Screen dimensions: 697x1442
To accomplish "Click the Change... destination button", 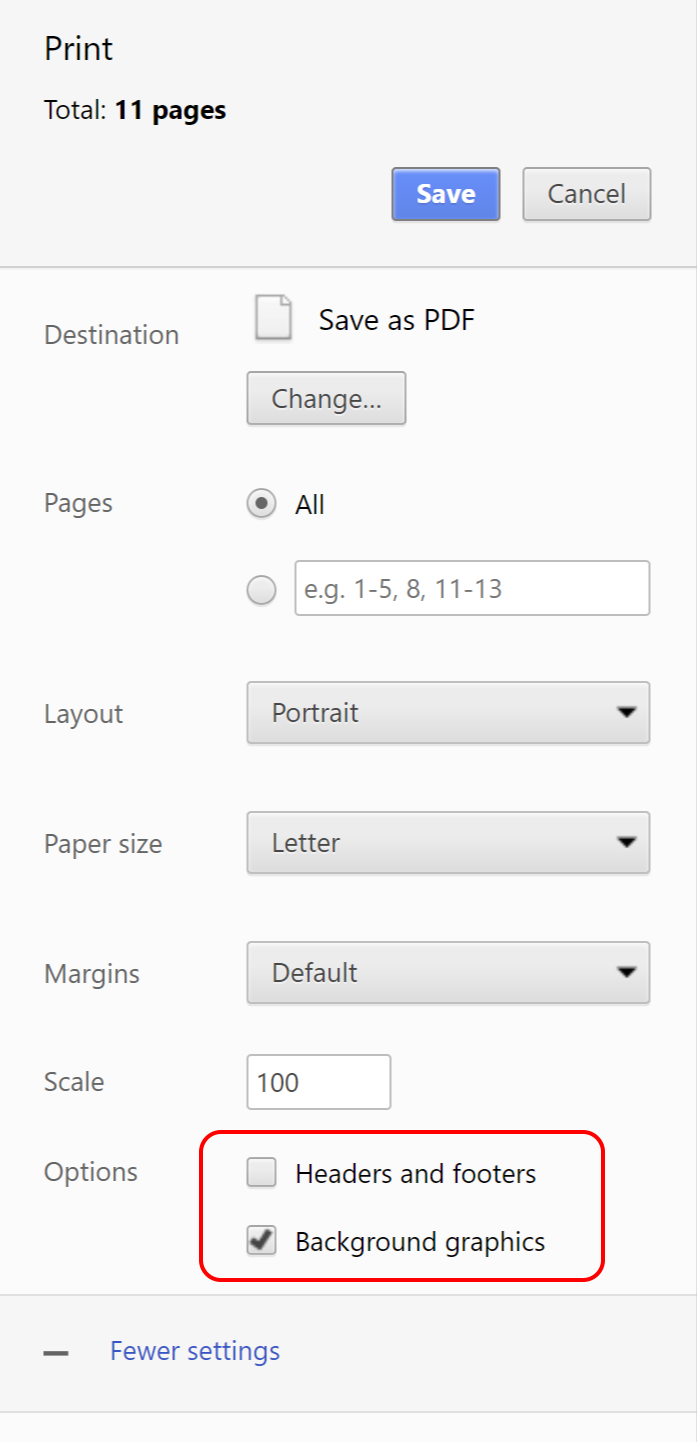I will coord(326,399).
